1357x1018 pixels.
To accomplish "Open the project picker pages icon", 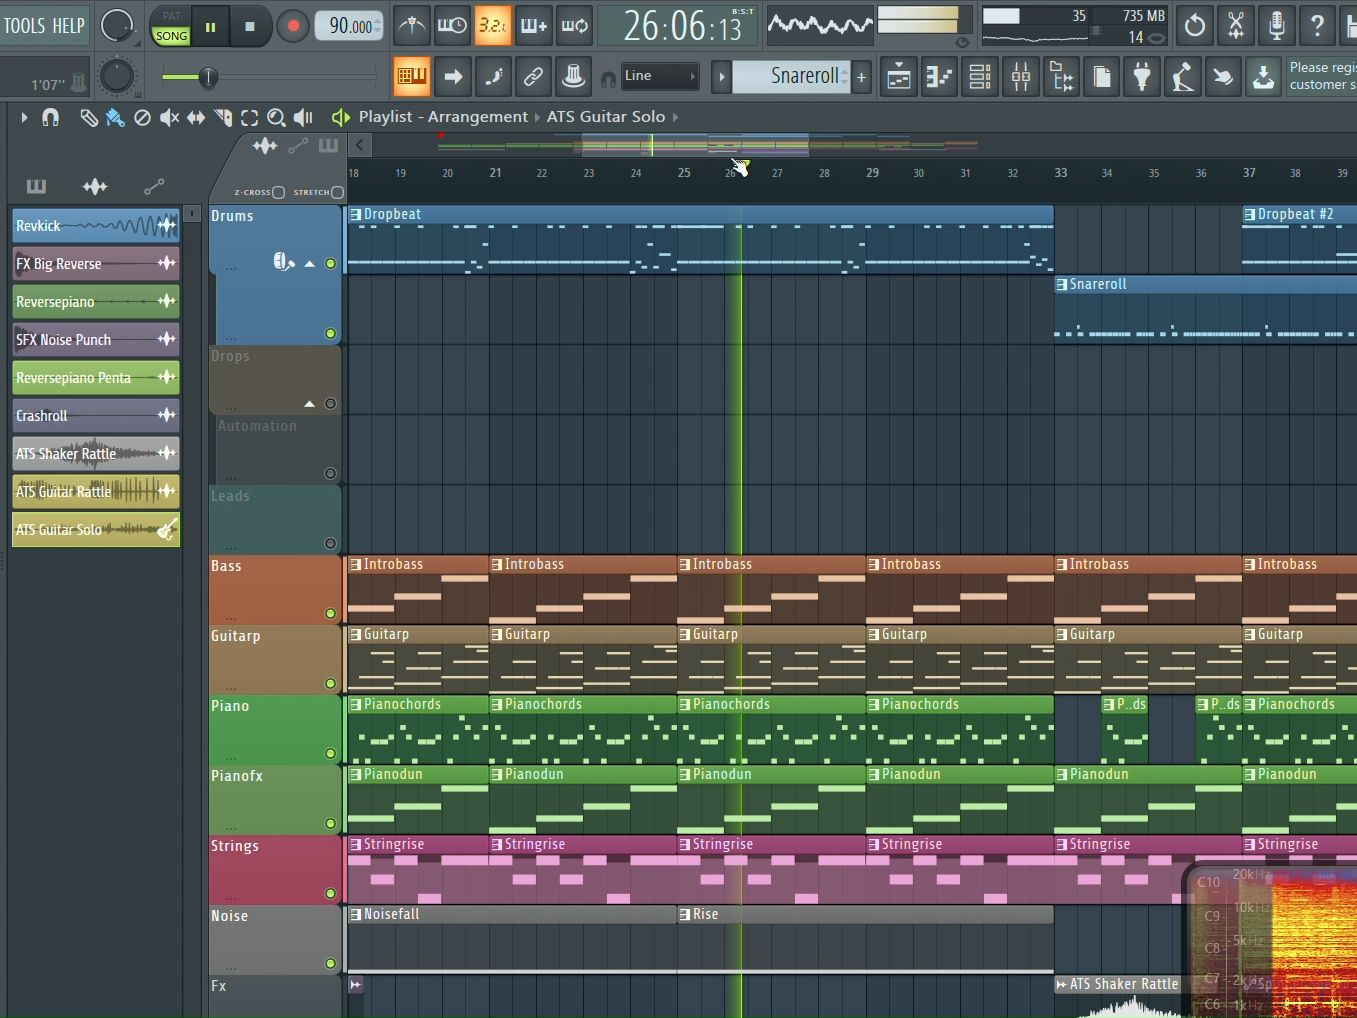I will [x=1102, y=77].
